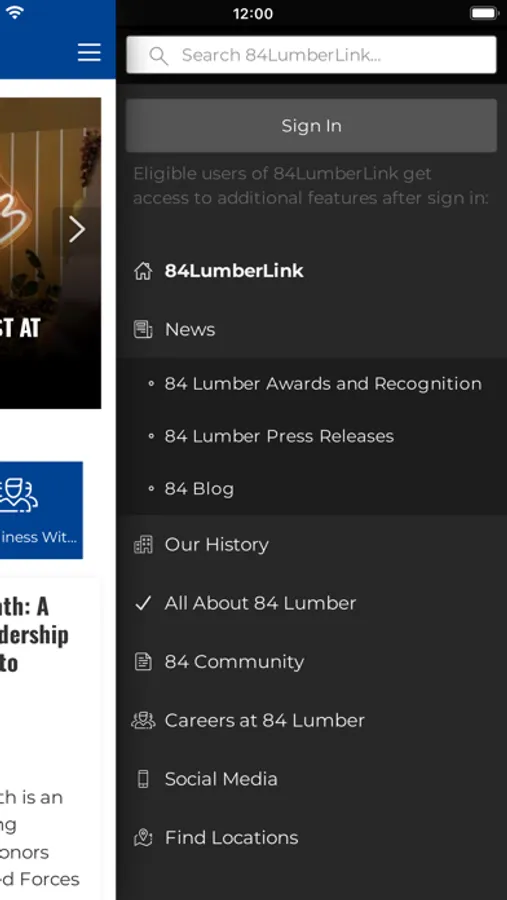Click the Sign In button
This screenshot has width=507, height=900.
click(311, 126)
